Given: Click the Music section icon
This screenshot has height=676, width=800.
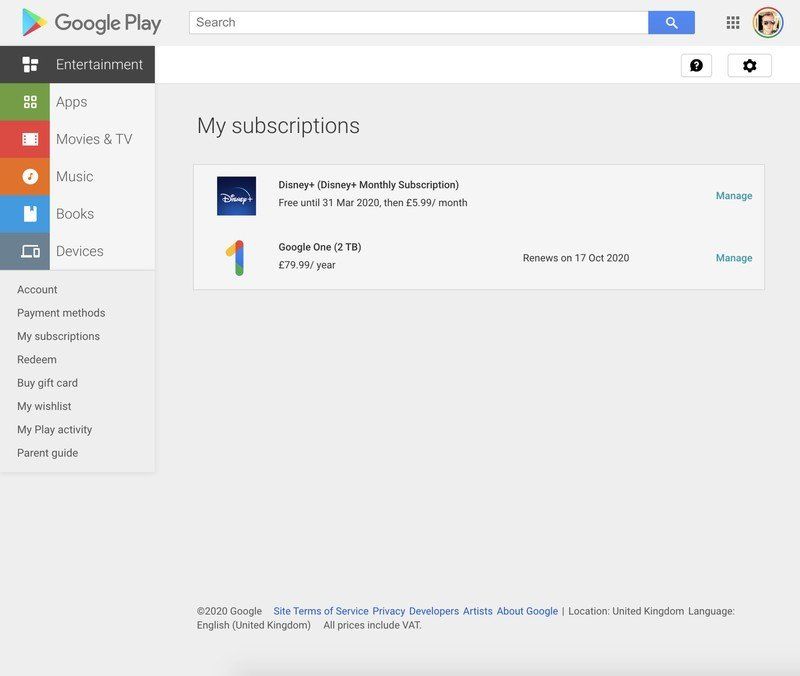Looking at the screenshot, I should click(x=28, y=176).
